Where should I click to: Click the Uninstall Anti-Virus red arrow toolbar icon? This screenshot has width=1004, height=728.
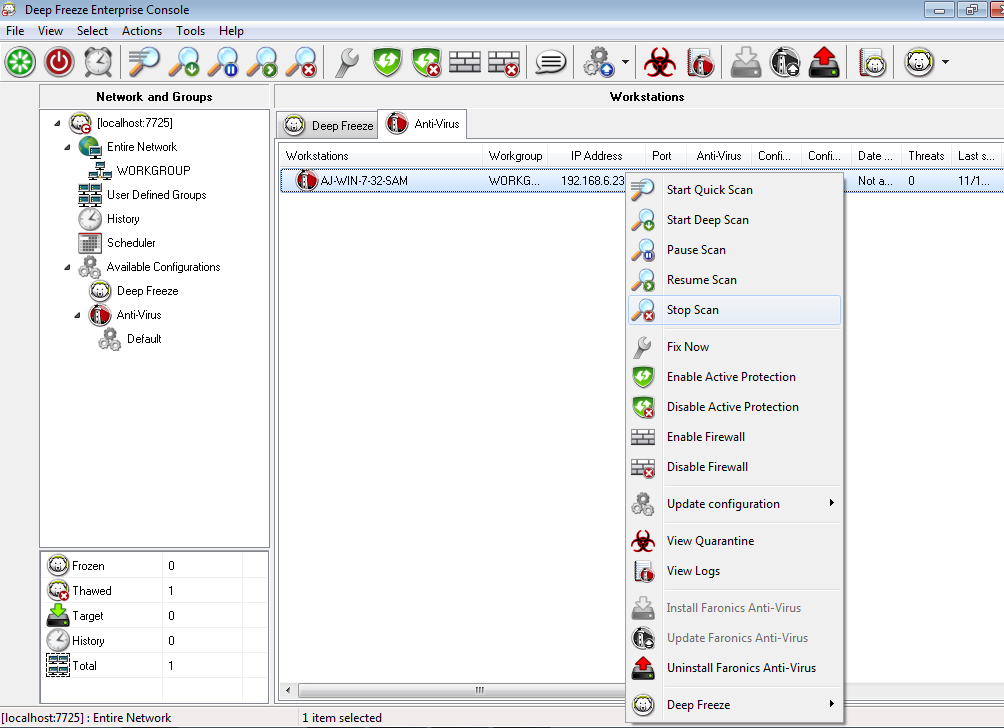tap(824, 62)
